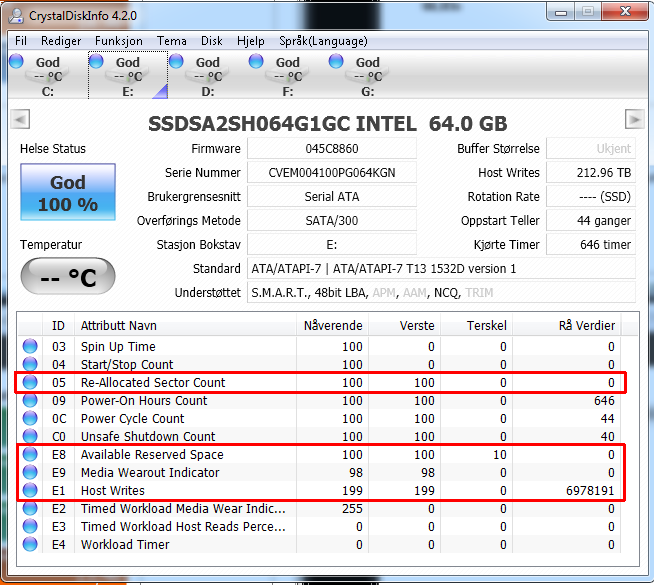Image resolution: width=654 pixels, height=585 pixels.
Task: Click the Oppstart Teller 44 ganger value
Action: [x=591, y=221]
